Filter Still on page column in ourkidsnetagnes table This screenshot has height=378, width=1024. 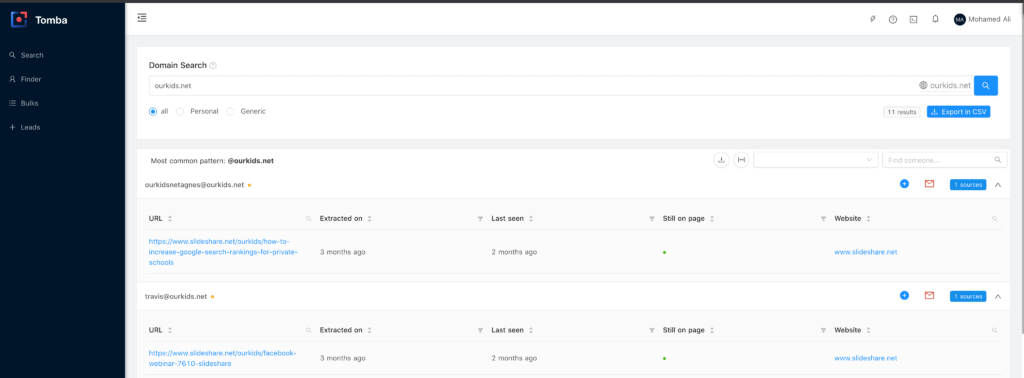click(x=823, y=219)
